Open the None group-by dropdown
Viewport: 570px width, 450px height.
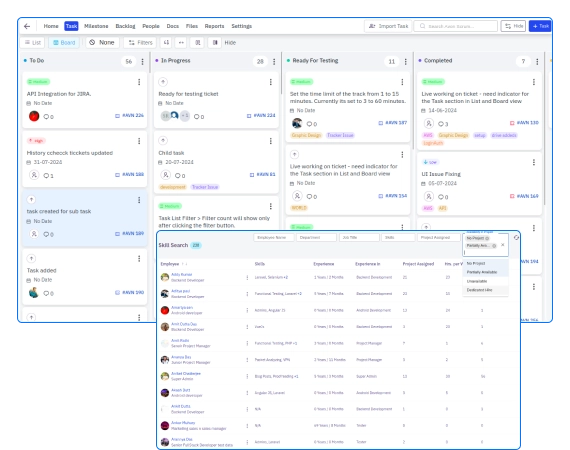point(102,43)
